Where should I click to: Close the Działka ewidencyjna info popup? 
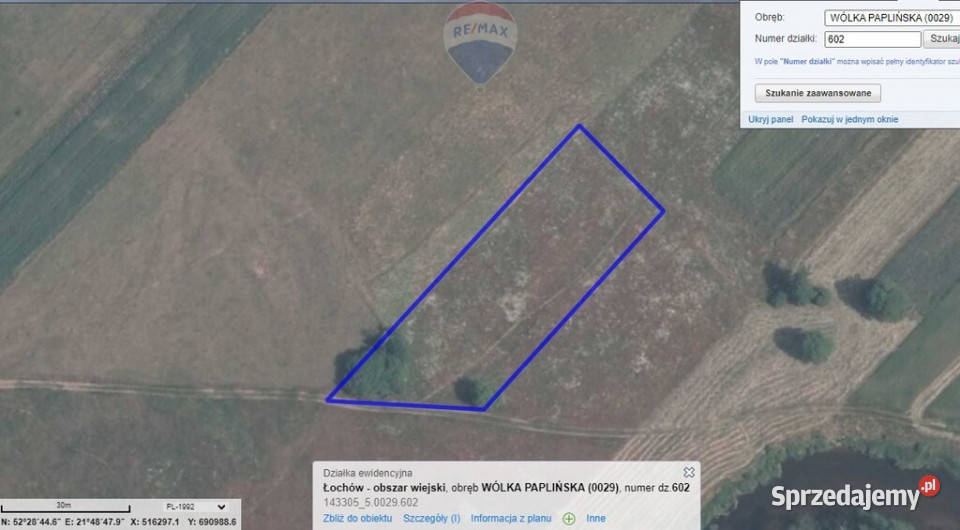point(689,472)
